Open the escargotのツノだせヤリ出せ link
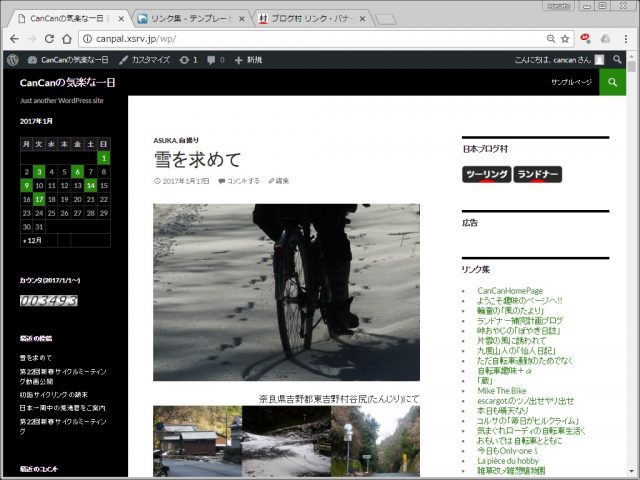 526,401
